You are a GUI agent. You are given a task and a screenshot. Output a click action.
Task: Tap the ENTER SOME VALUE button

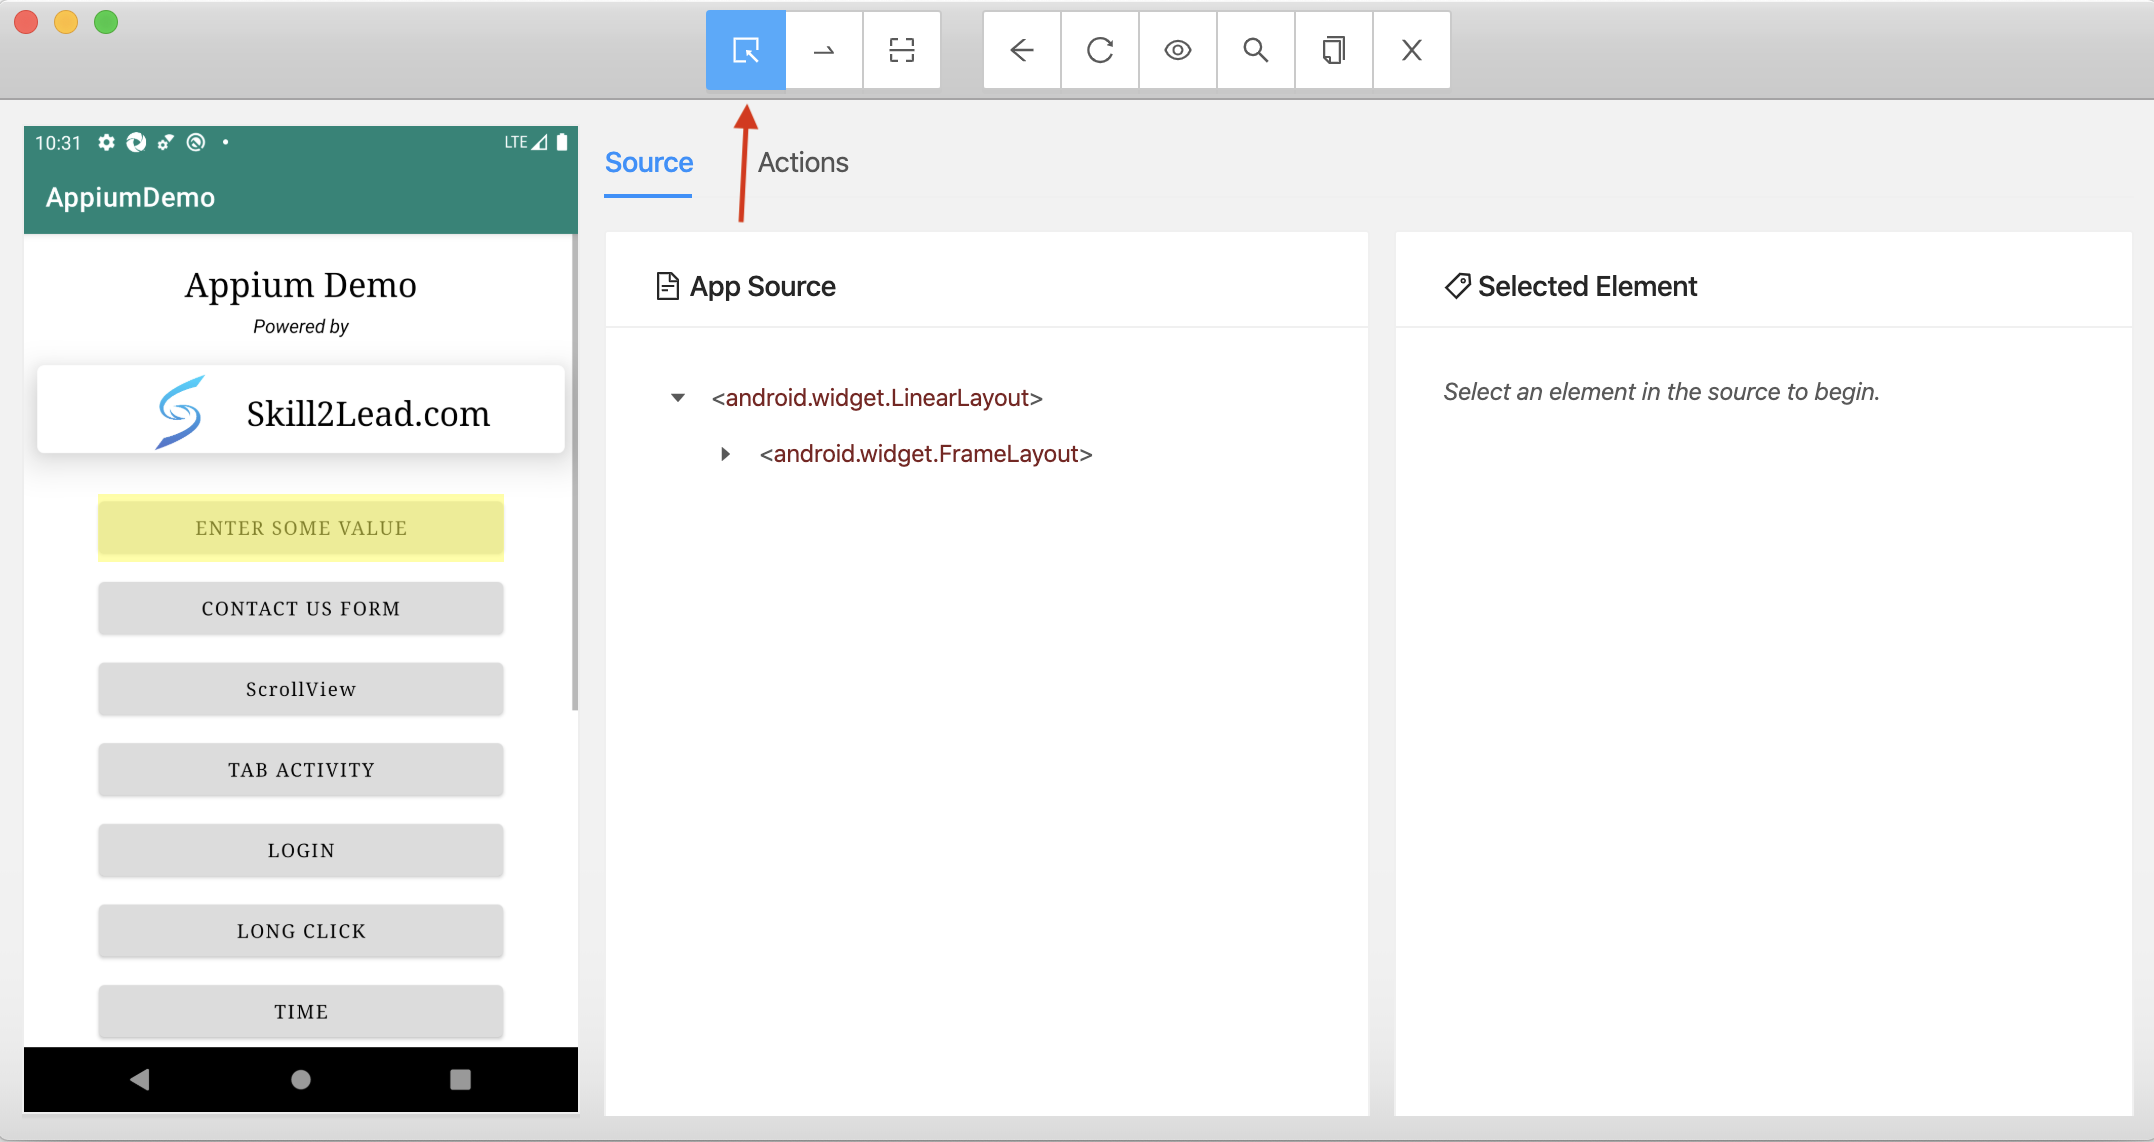click(x=300, y=528)
